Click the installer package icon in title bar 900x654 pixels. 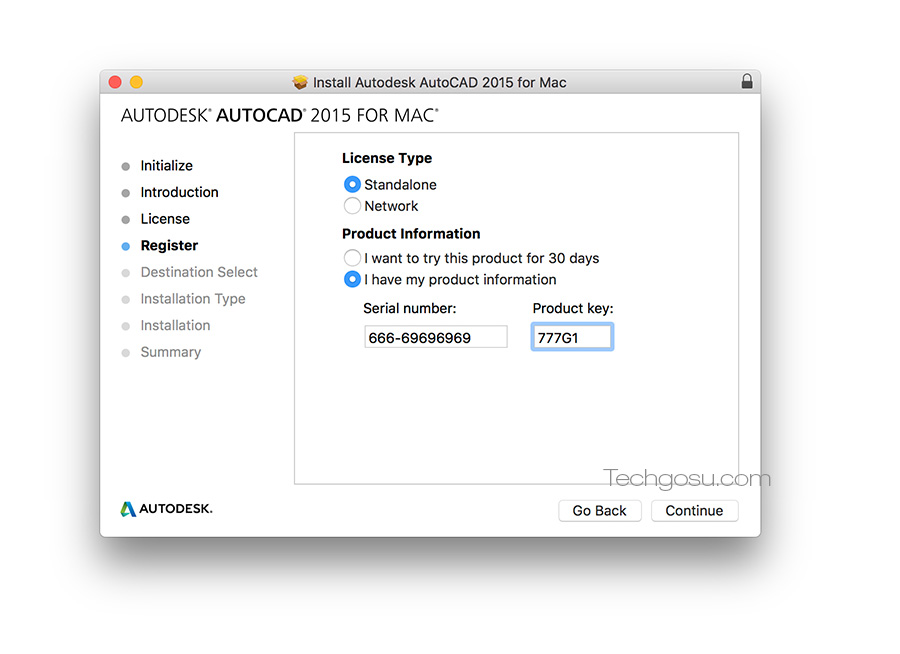[x=300, y=82]
